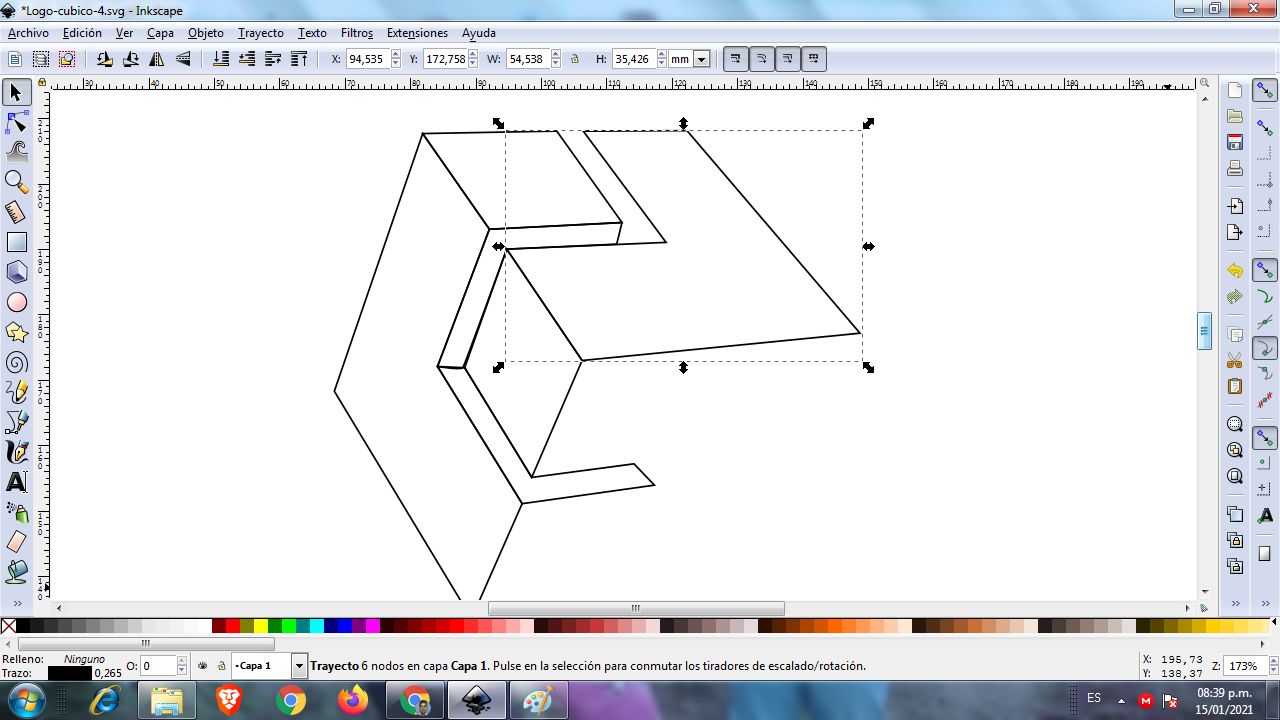The image size is (1280, 720).
Task: Toggle scale rounded corners option
Action: (762, 59)
